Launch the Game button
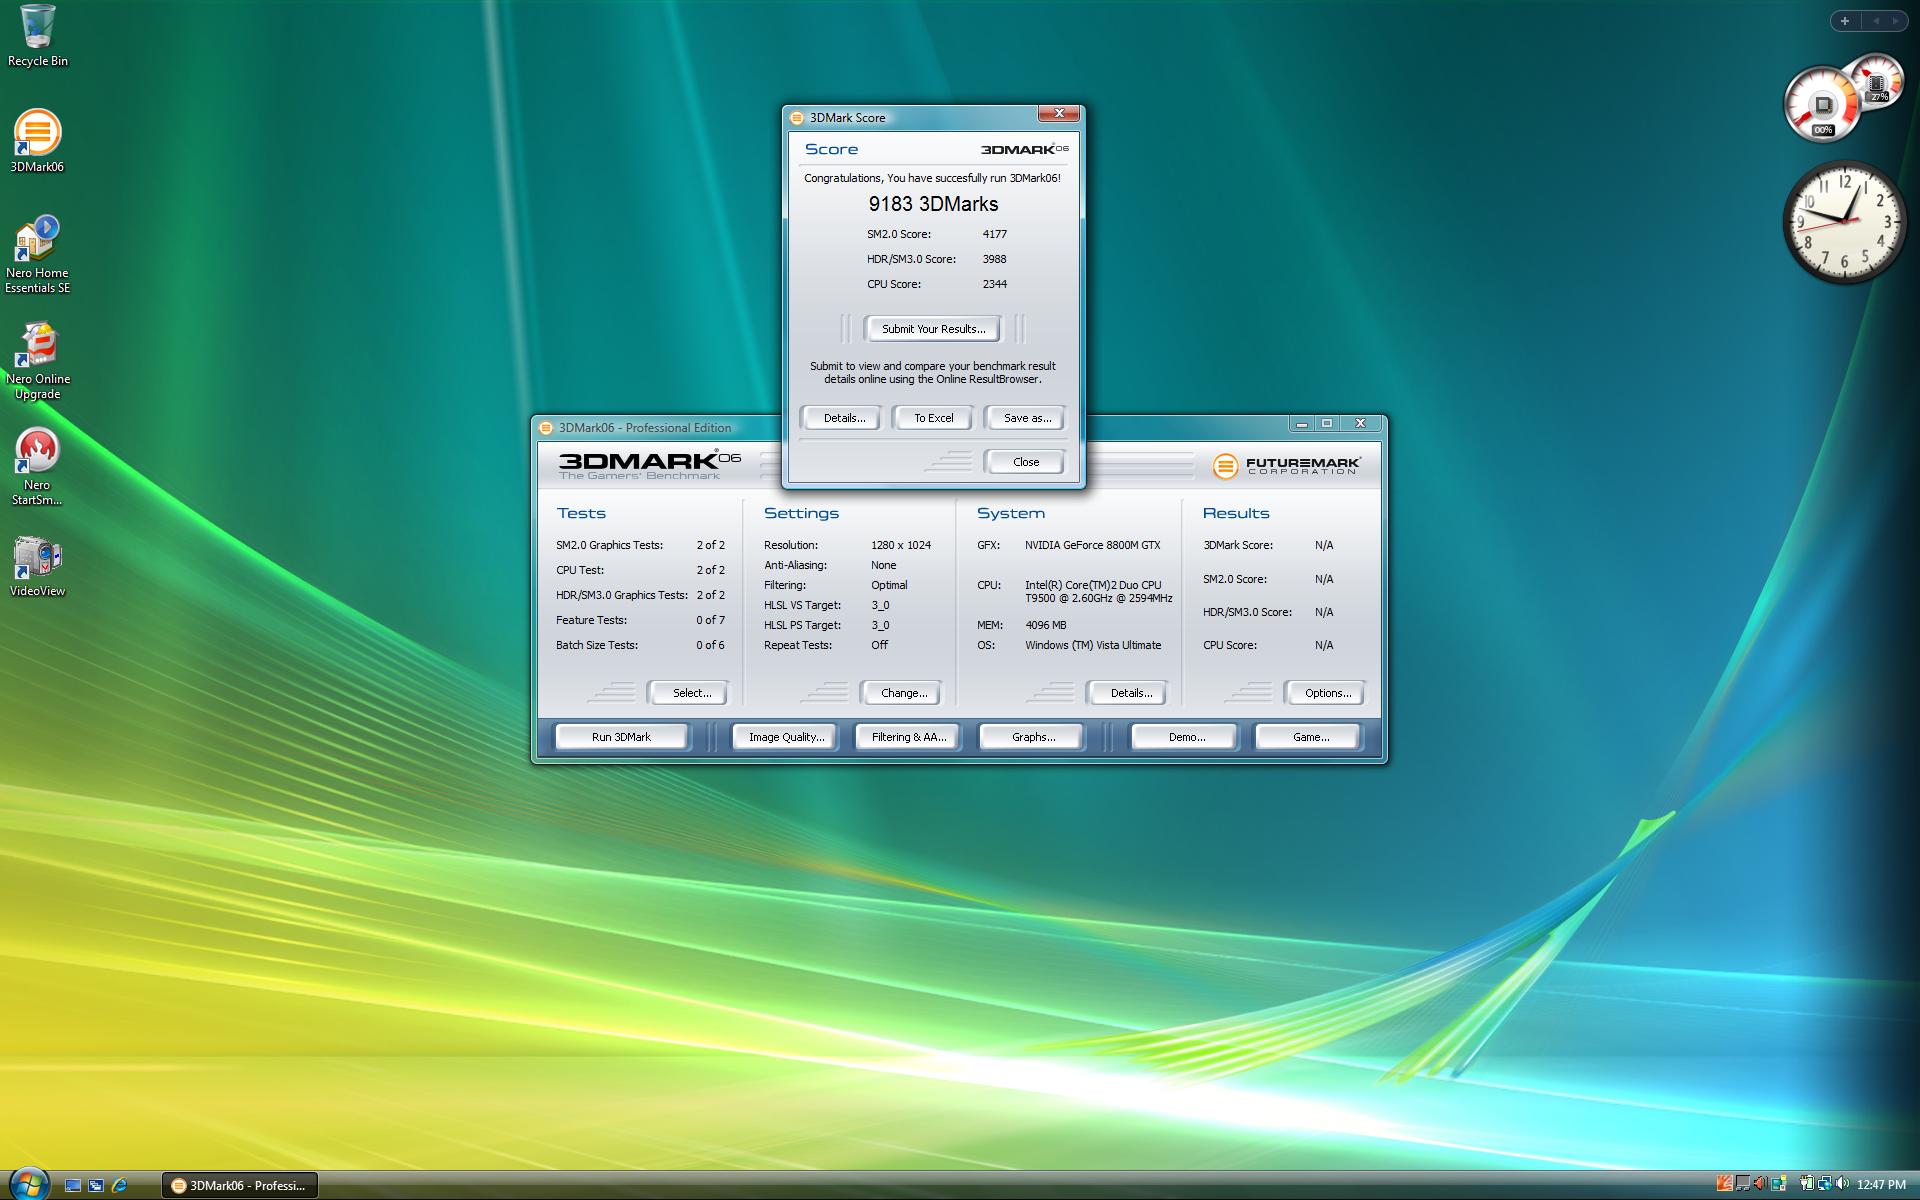Viewport: 1920px width, 1200px height. 1310,737
